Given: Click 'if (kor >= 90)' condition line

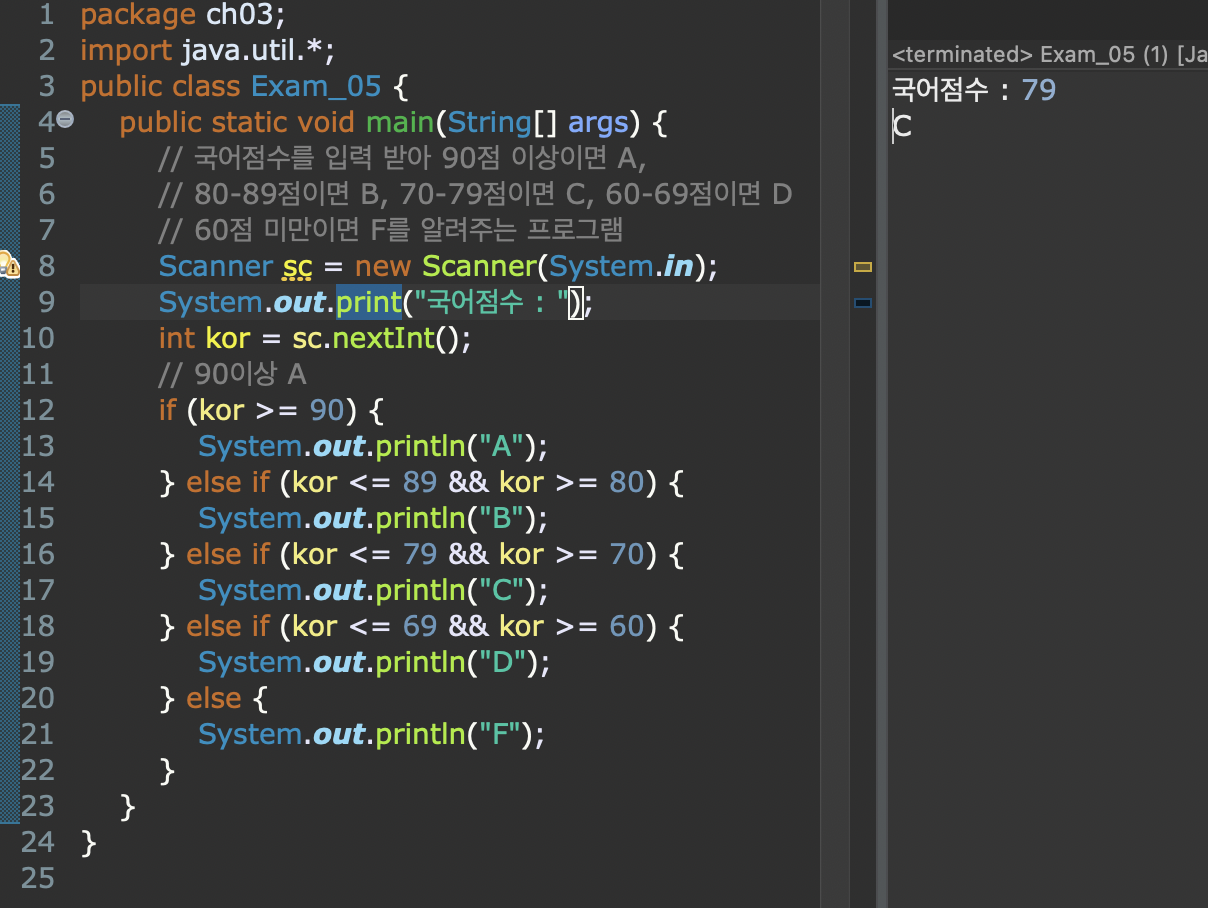Looking at the screenshot, I should coord(271,410).
